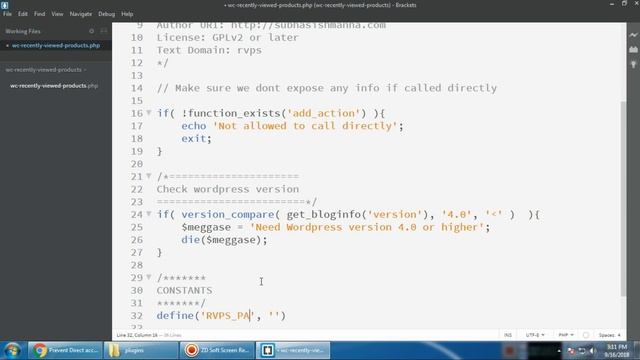Switch to ZD Soft Screen Recorder
The height and width of the screenshot is (360, 640).
(217, 350)
